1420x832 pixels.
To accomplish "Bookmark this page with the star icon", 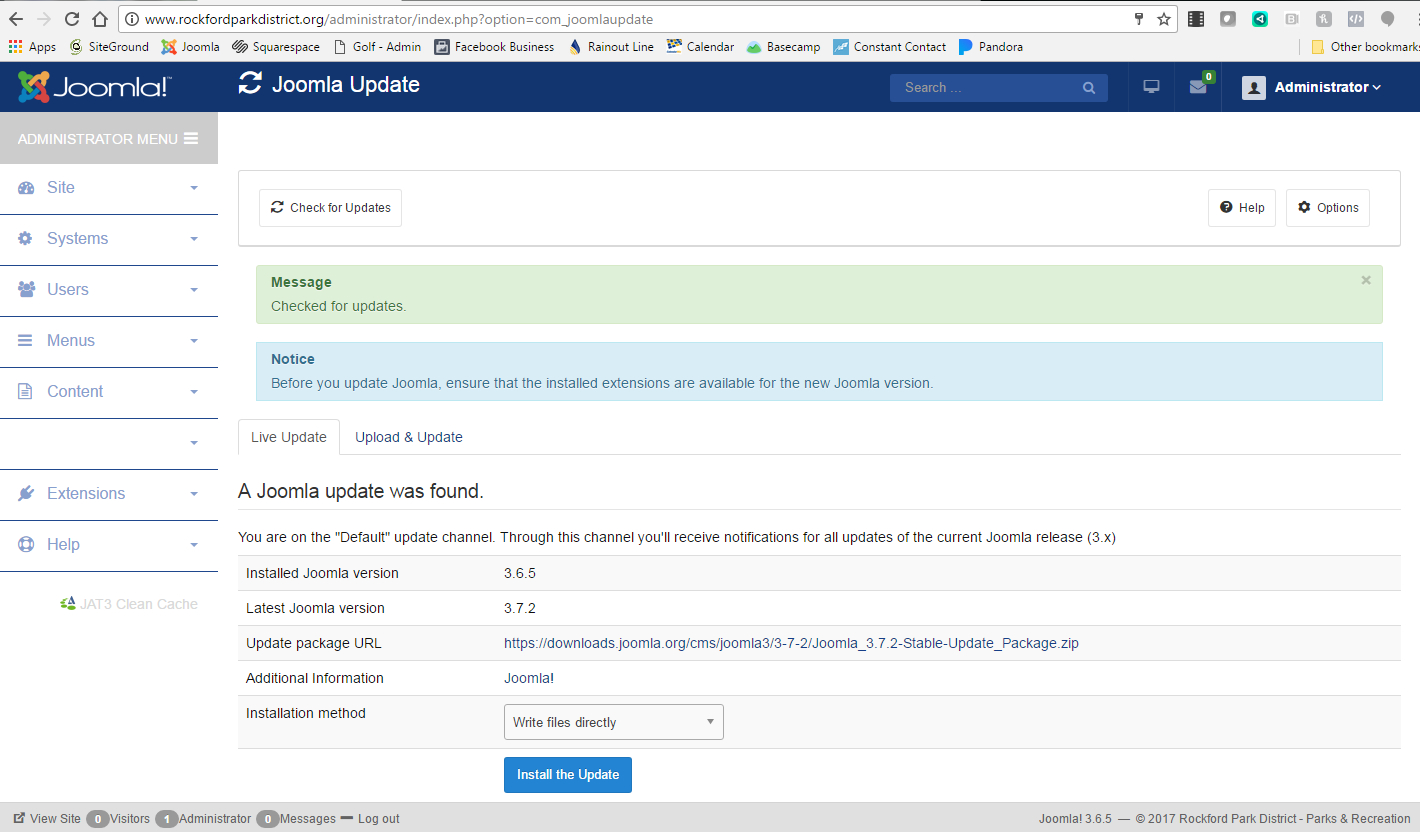I will [1164, 19].
